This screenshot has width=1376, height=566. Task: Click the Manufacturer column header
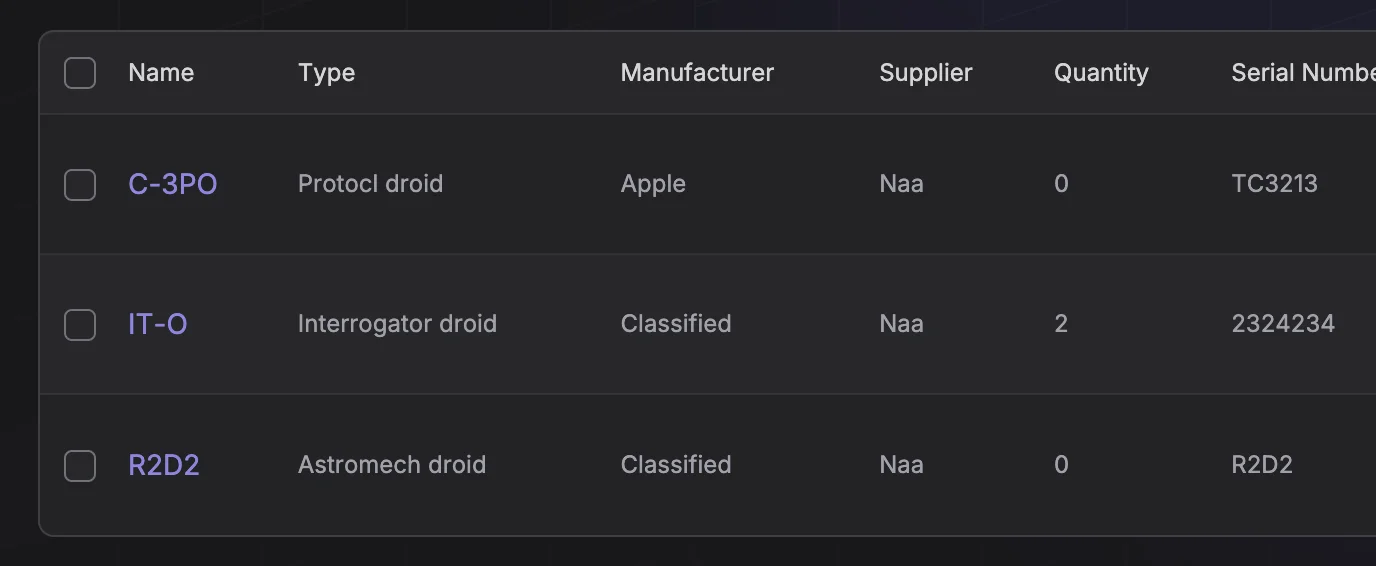coord(697,73)
